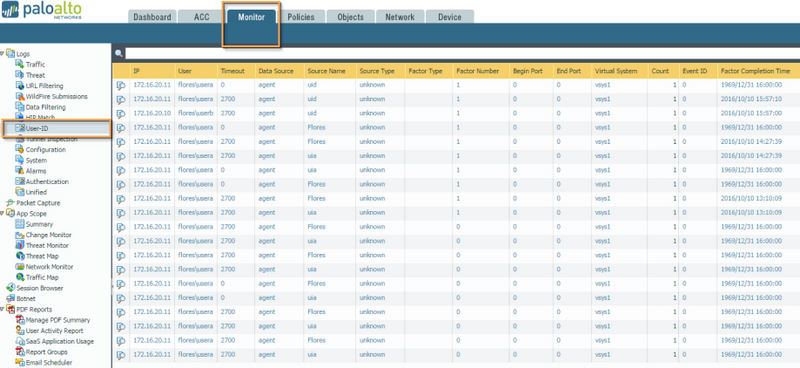Open App Scope Summary icon

coord(19,224)
